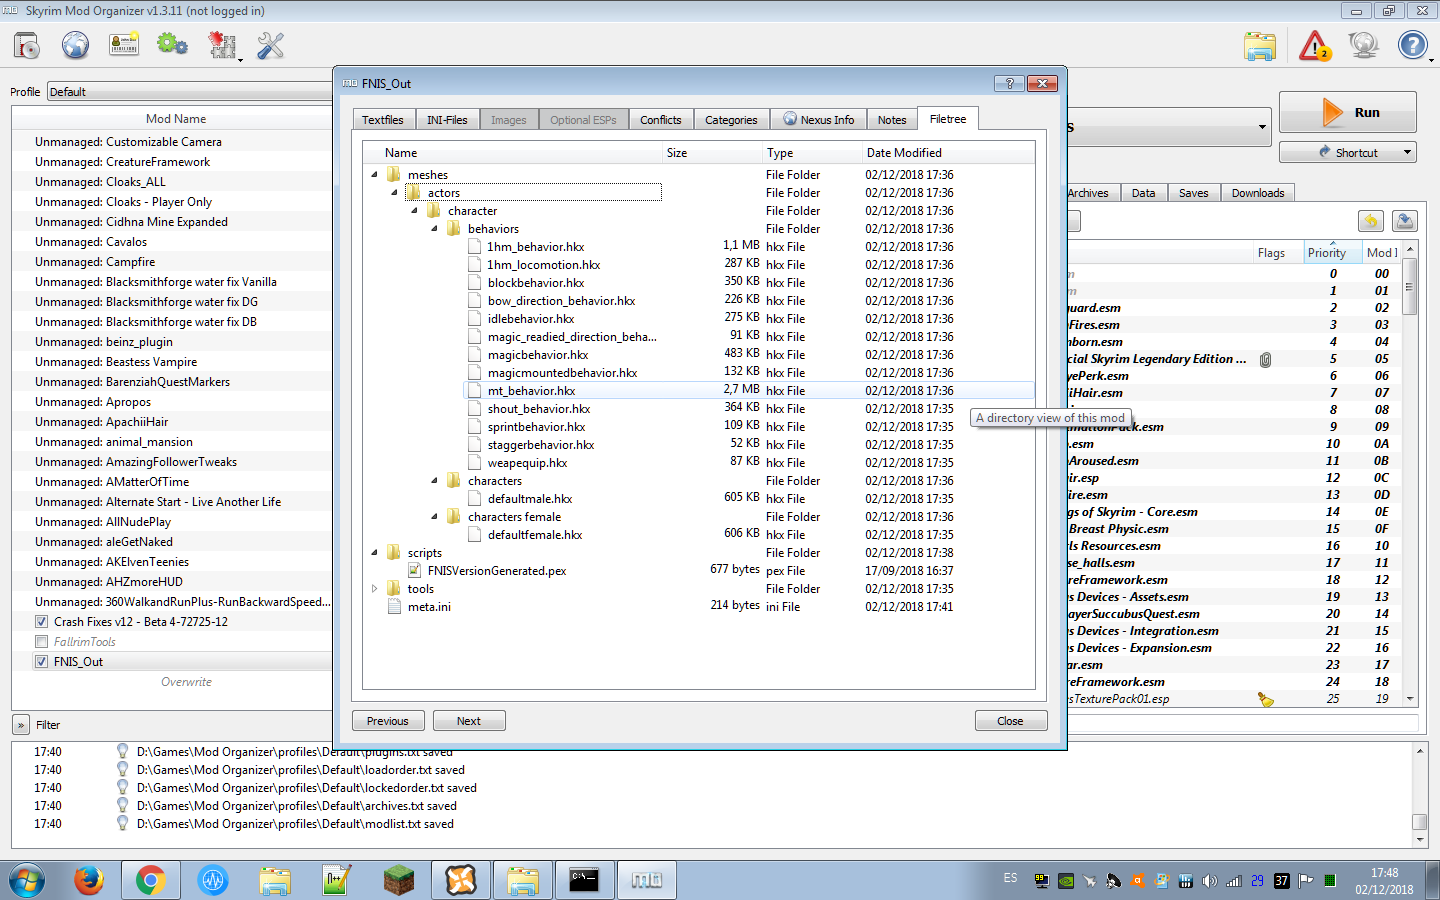Click the Update globe icon in toolbar
The height and width of the screenshot is (900, 1440).
click(1363, 46)
